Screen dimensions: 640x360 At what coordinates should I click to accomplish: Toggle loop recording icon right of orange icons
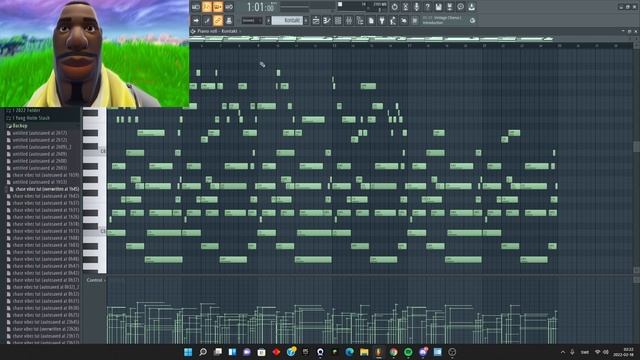pos(229,7)
